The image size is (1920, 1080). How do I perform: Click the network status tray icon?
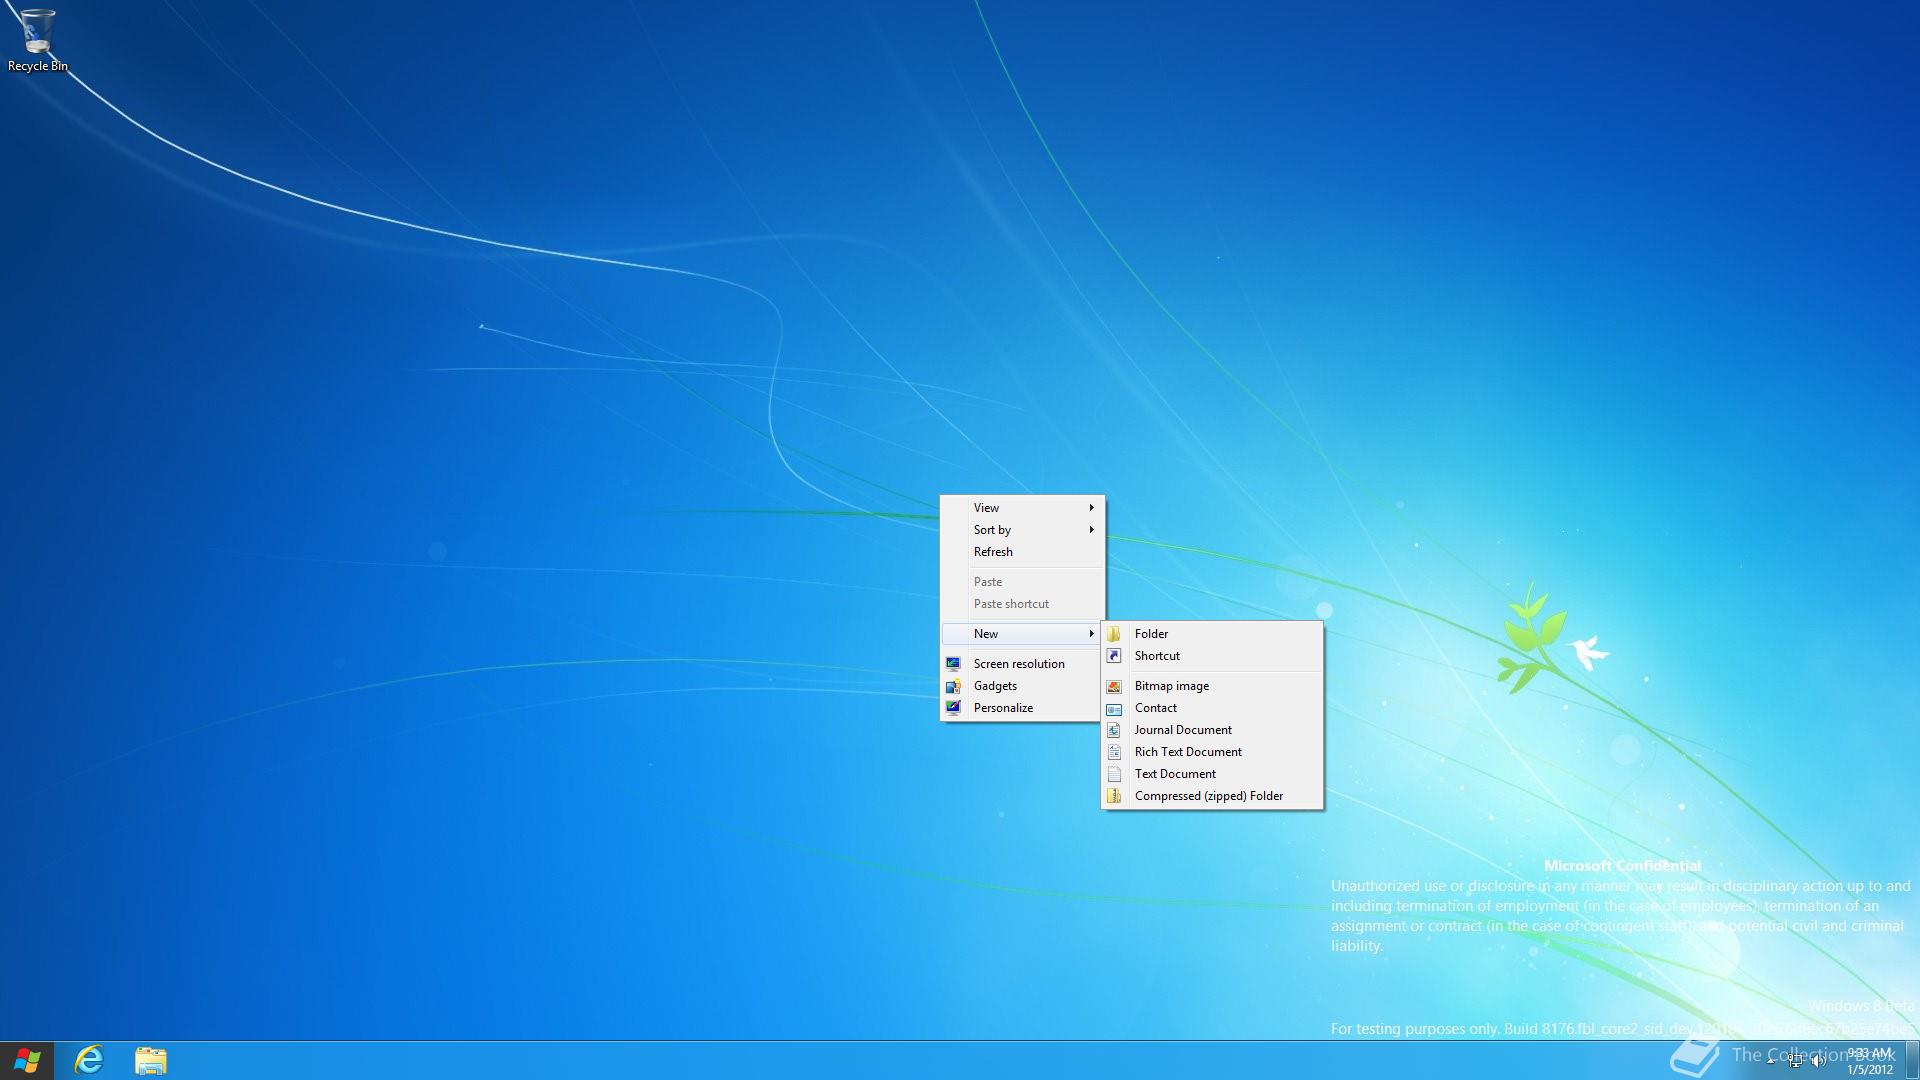point(1795,1061)
